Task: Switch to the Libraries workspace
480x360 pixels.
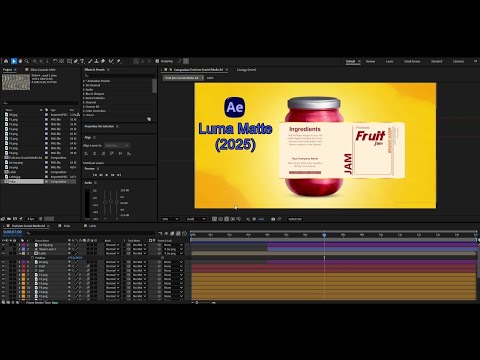Action: tap(458, 61)
